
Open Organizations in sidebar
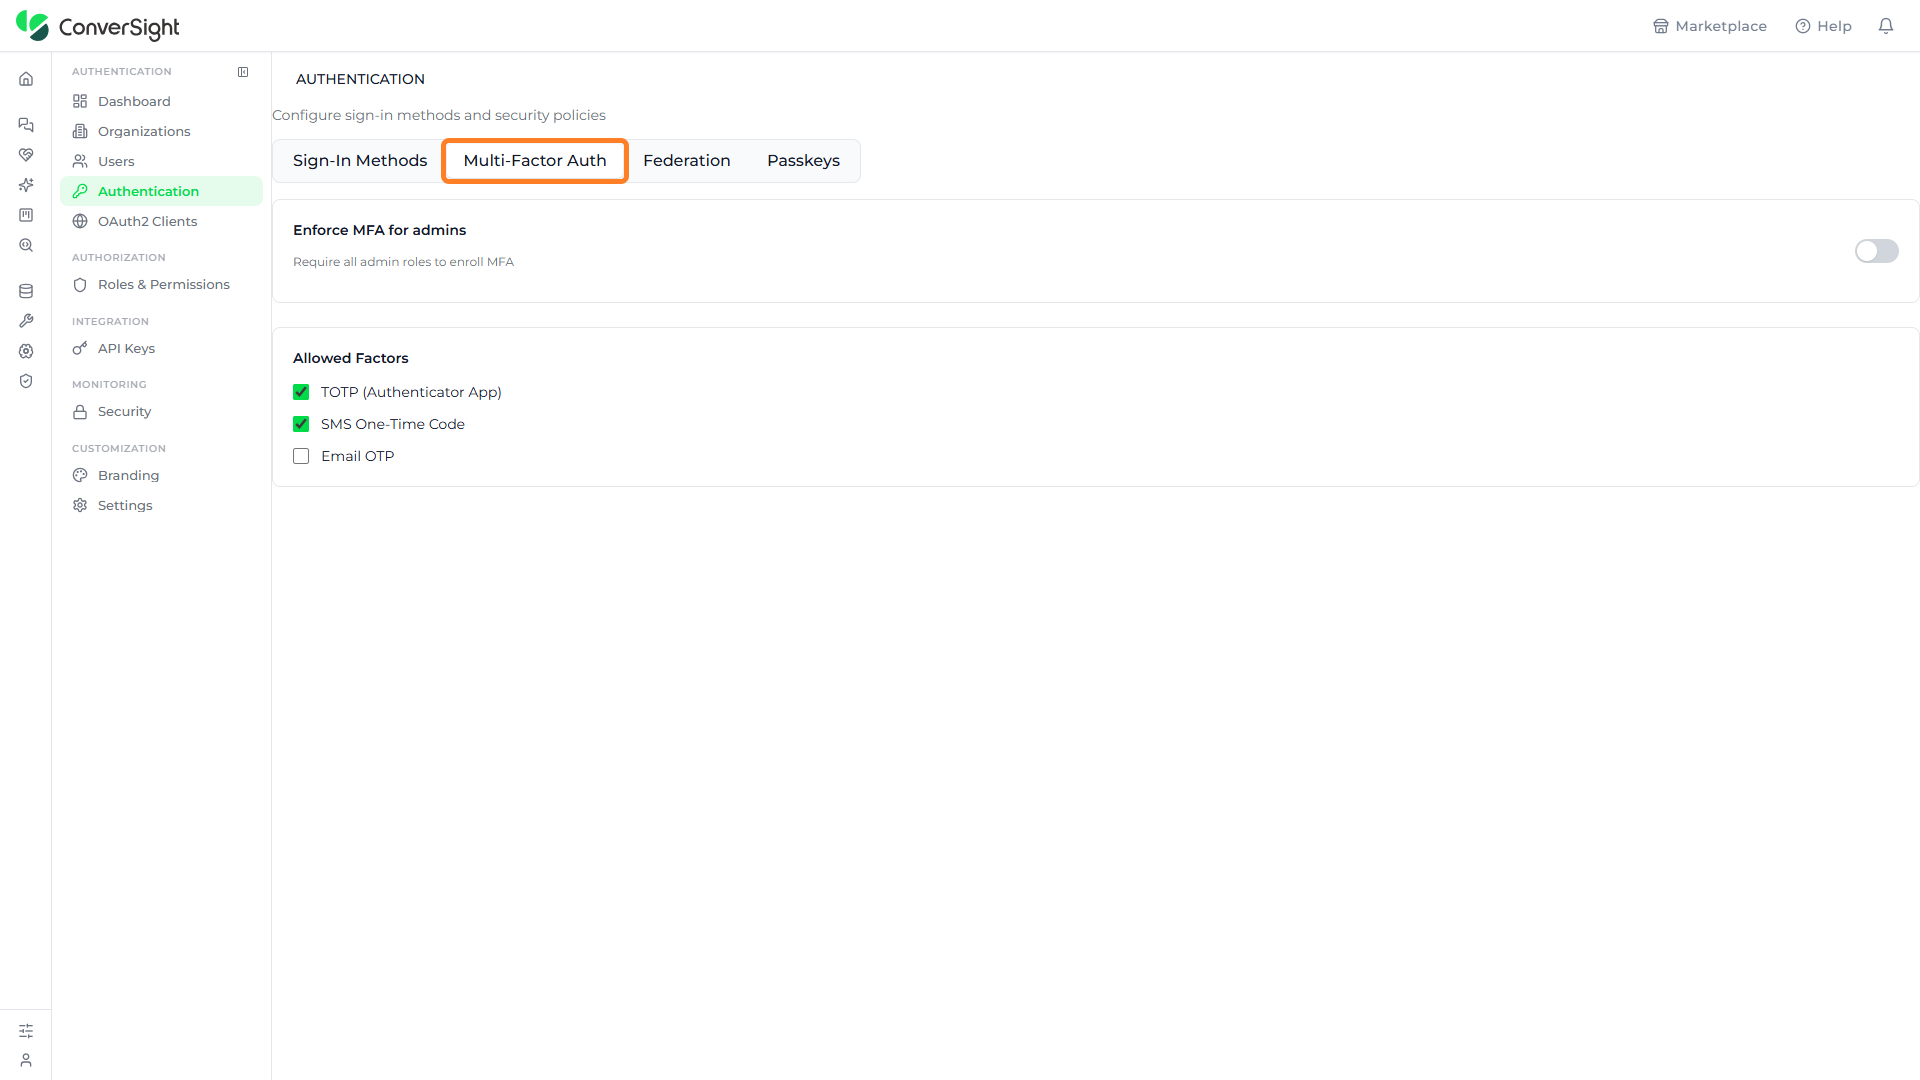[x=161, y=131]
